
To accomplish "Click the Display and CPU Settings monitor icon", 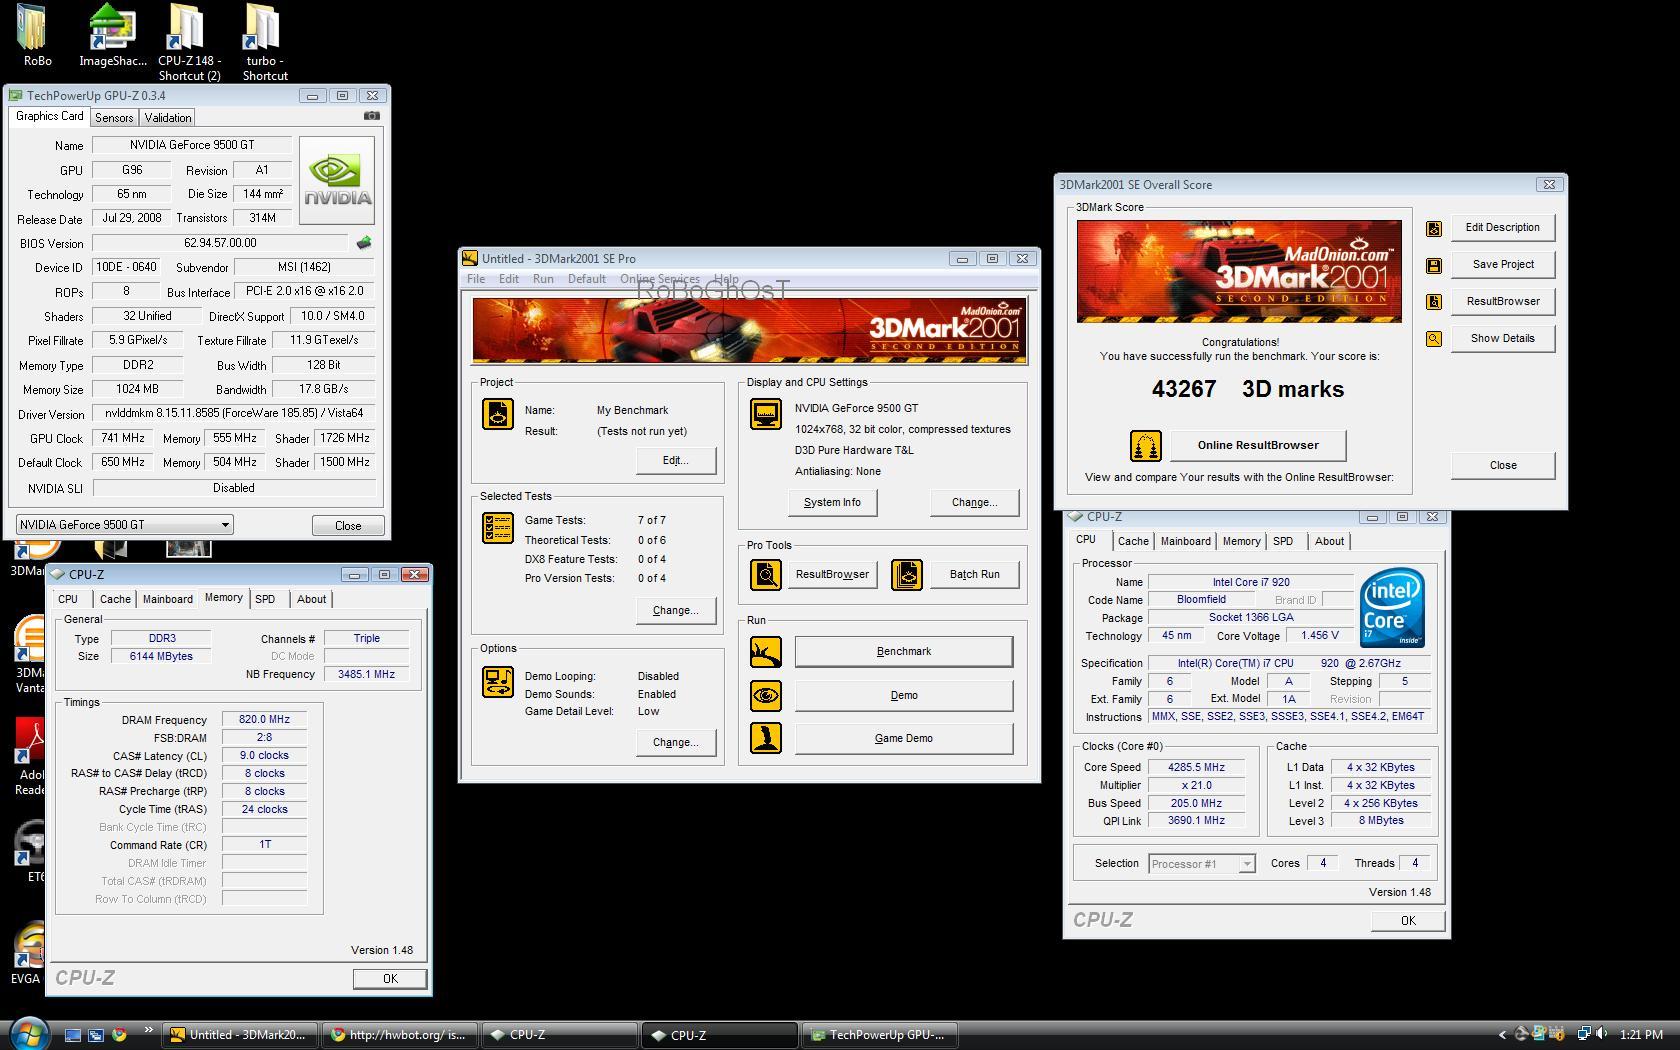I will (766, 414).
